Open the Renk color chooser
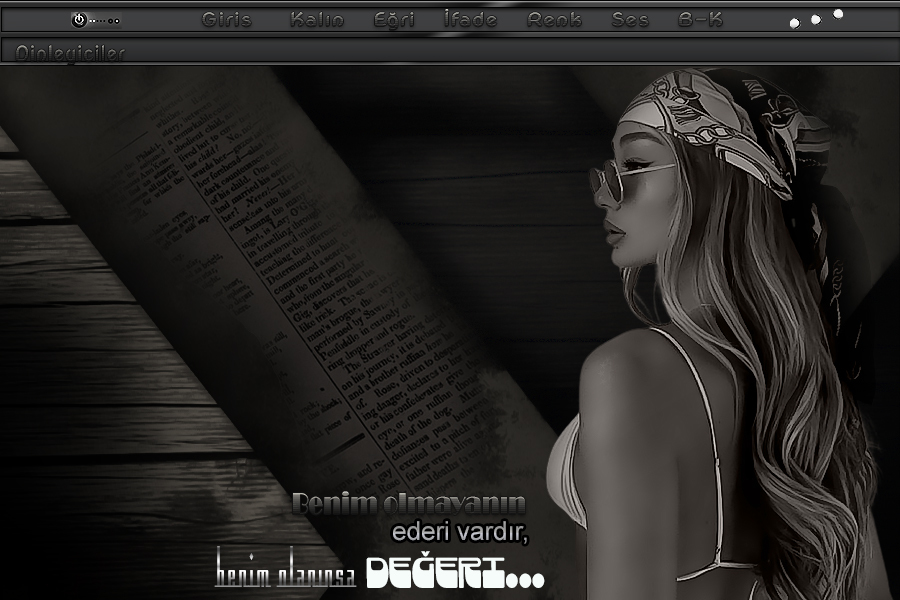Viewport: 900px width, 600px height. click(x=554, y=20)
